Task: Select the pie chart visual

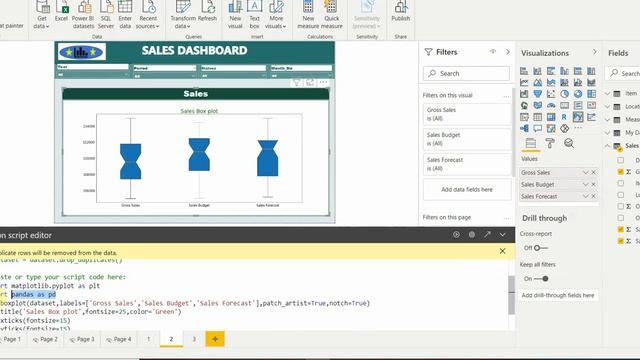Action: coord(564,94)
